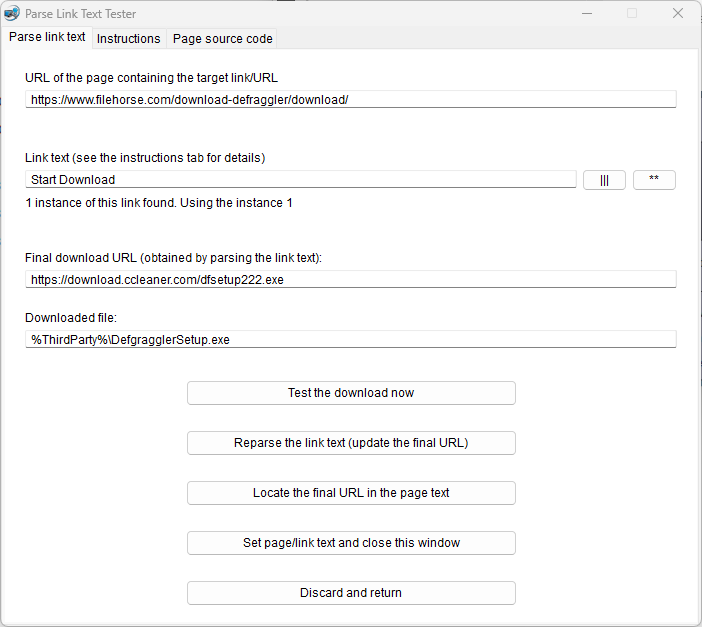
Task: Click the page URL input field
Action: (x=351, y=99)
